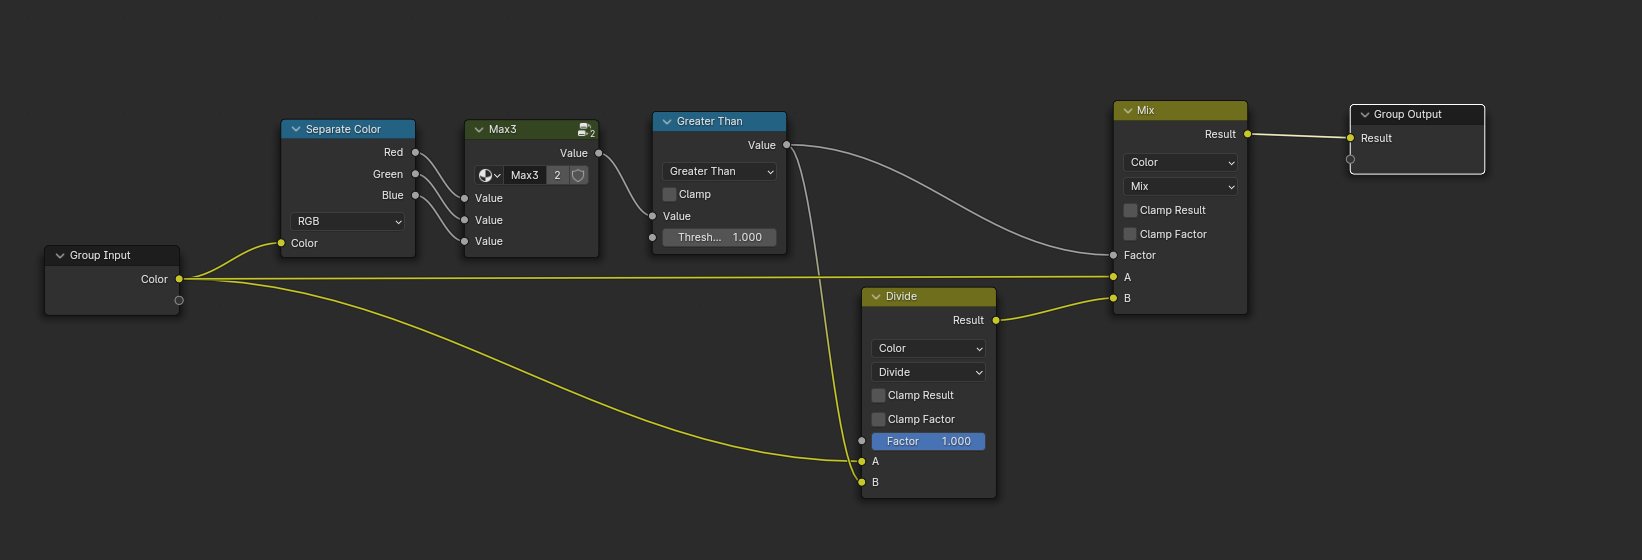Click the empty socket on Group Output
1642x560 pixels.
[x=1350, y=159]
